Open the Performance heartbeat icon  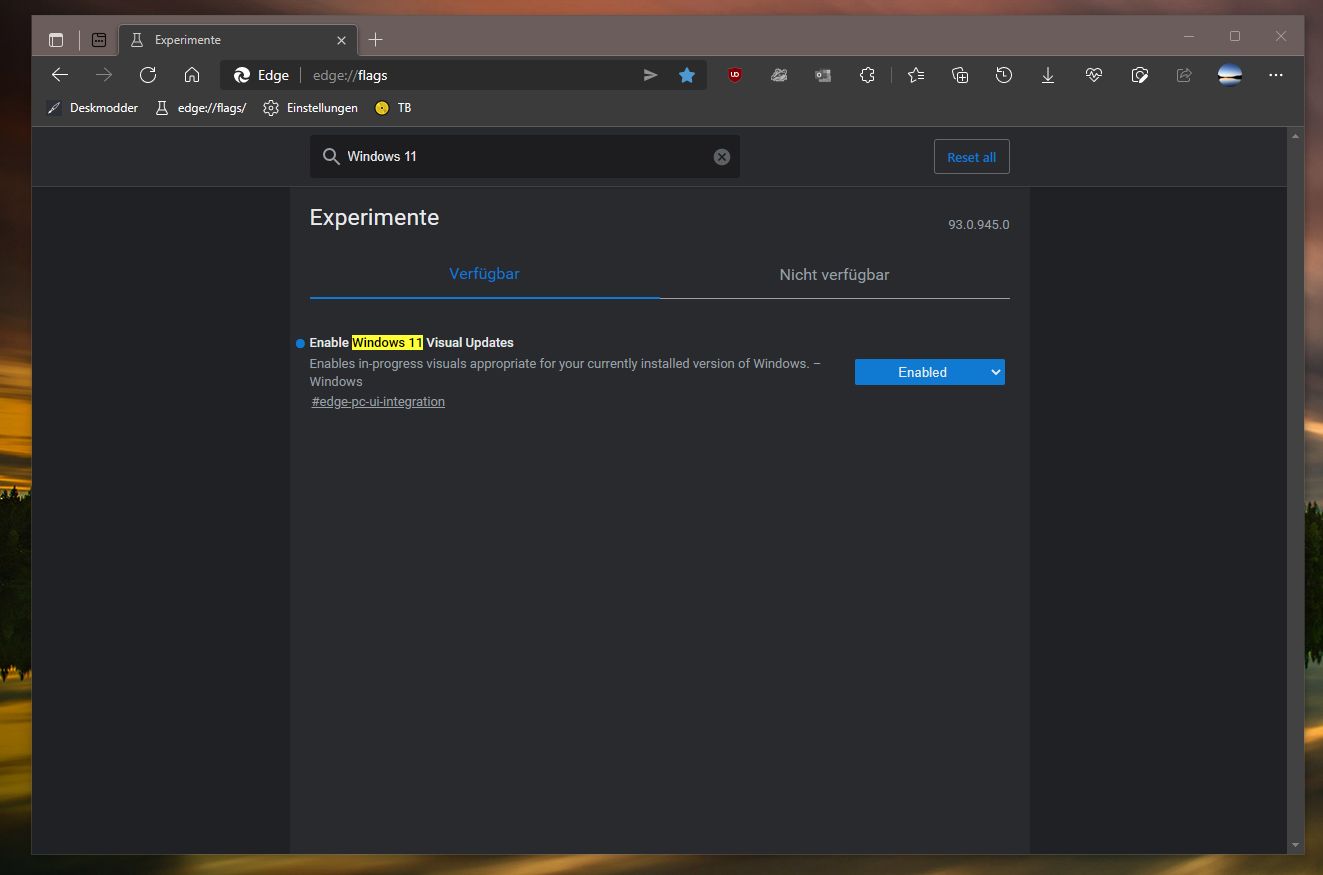point(1094,75)
